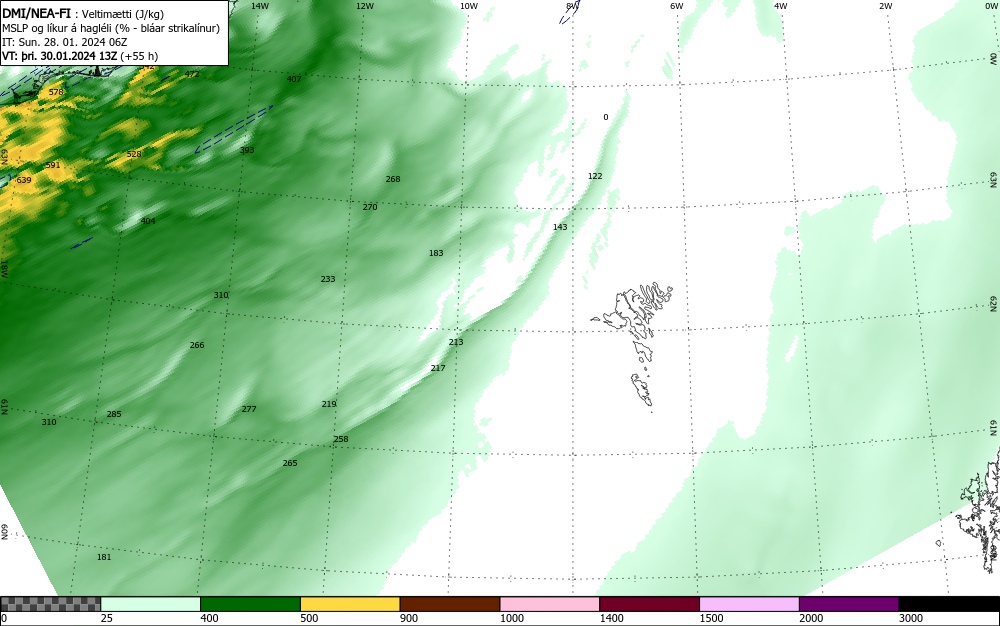This screenshot has height=626, width=1000.
Task: Click the CAPE value 268 on map
Action: (393, 179)
